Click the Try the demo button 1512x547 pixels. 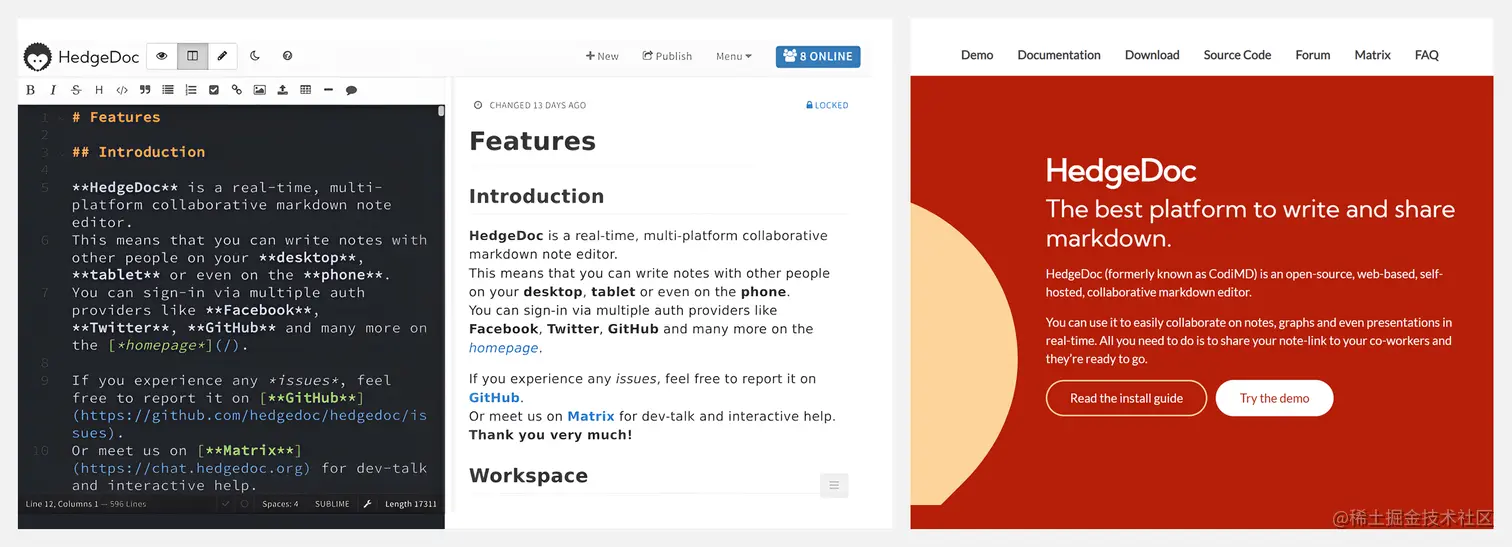click(1274, 398)
